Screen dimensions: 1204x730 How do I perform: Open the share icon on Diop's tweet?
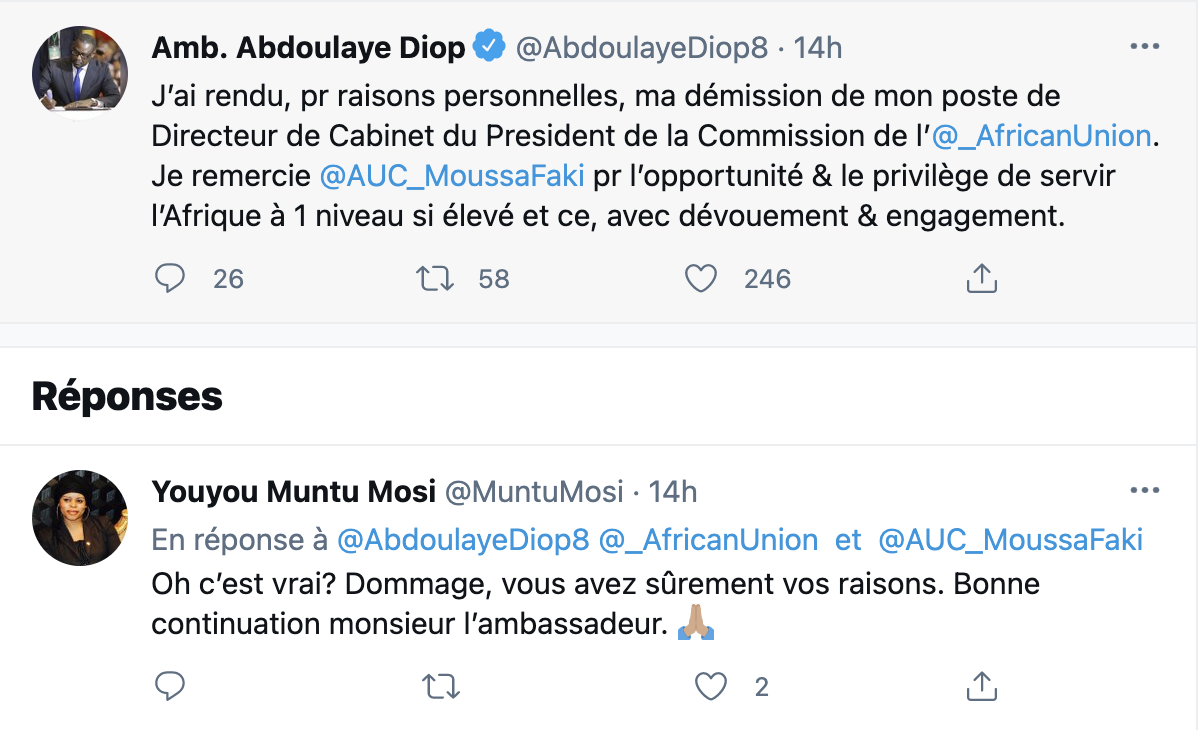[981, 279]
